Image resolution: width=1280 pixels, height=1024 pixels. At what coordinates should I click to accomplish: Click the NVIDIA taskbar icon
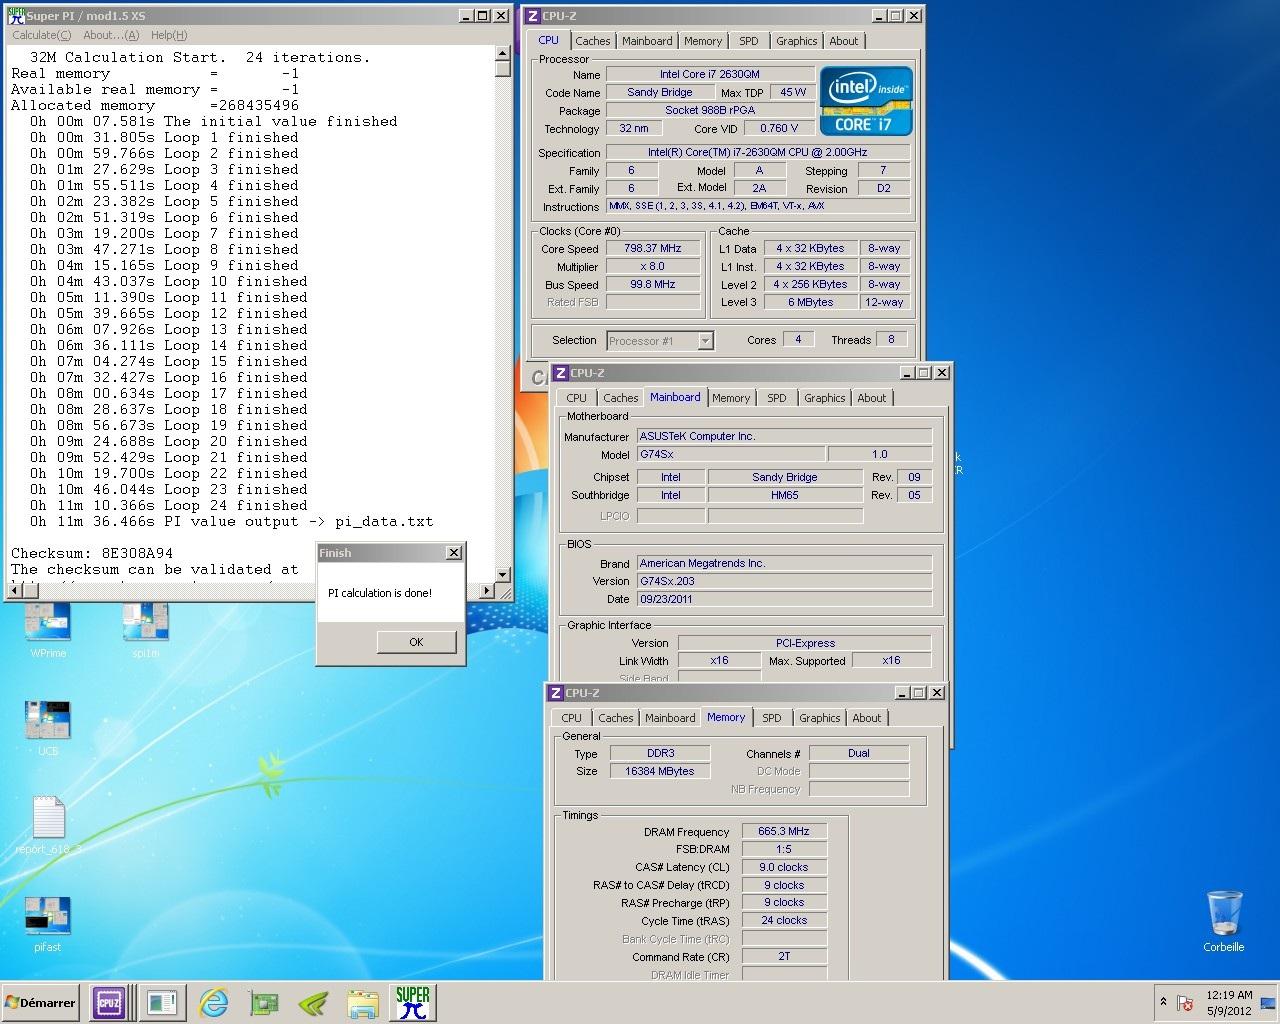tap(313, 1003)
